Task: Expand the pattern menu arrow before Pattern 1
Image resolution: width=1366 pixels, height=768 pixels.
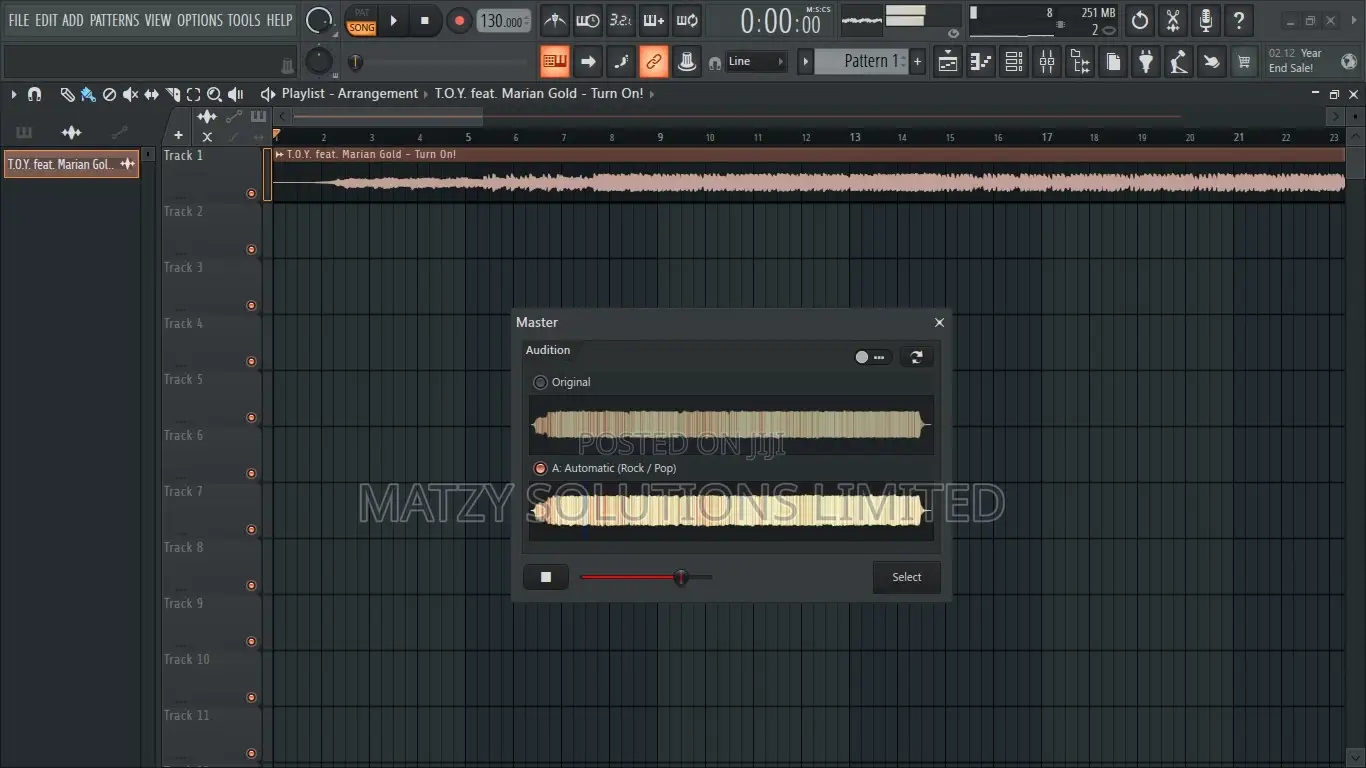Action: (x=805, y=62)
